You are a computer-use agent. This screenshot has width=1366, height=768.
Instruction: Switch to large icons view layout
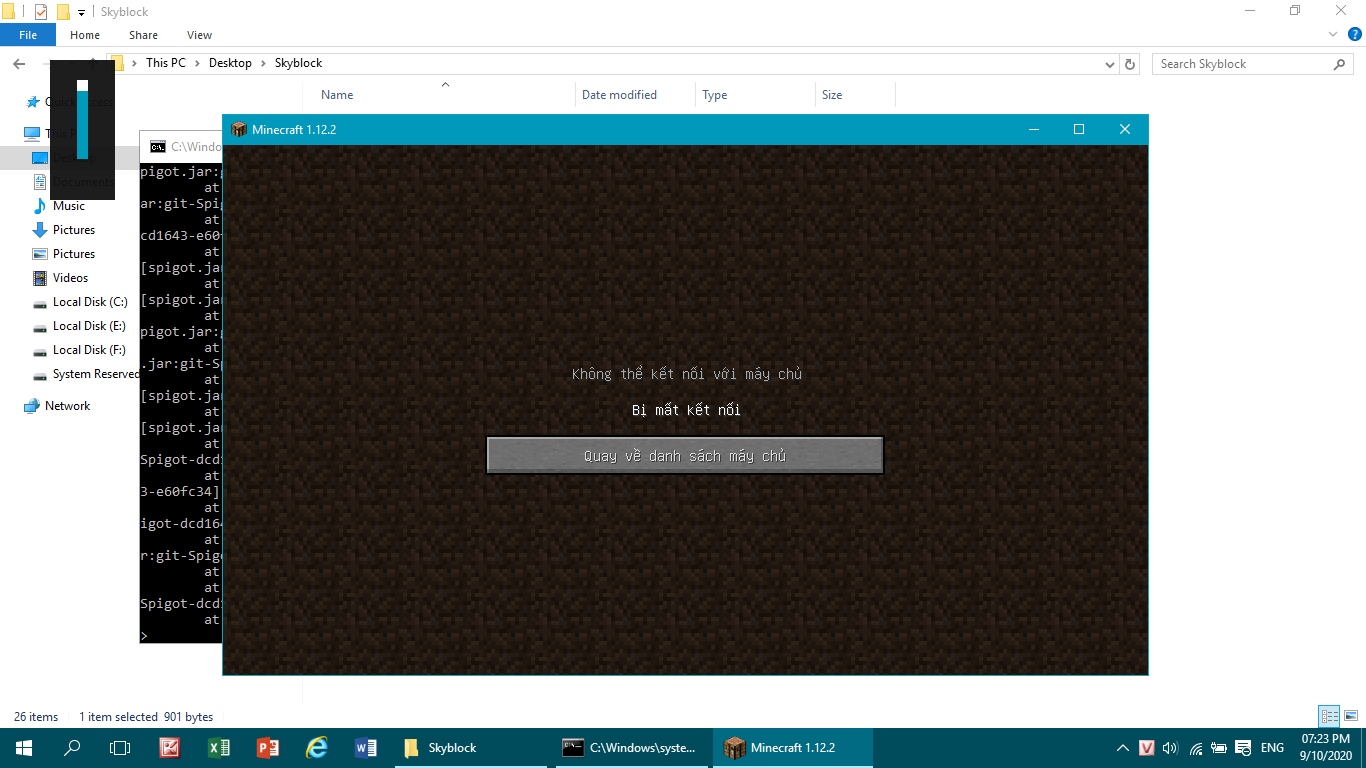tap(1351, 716)
